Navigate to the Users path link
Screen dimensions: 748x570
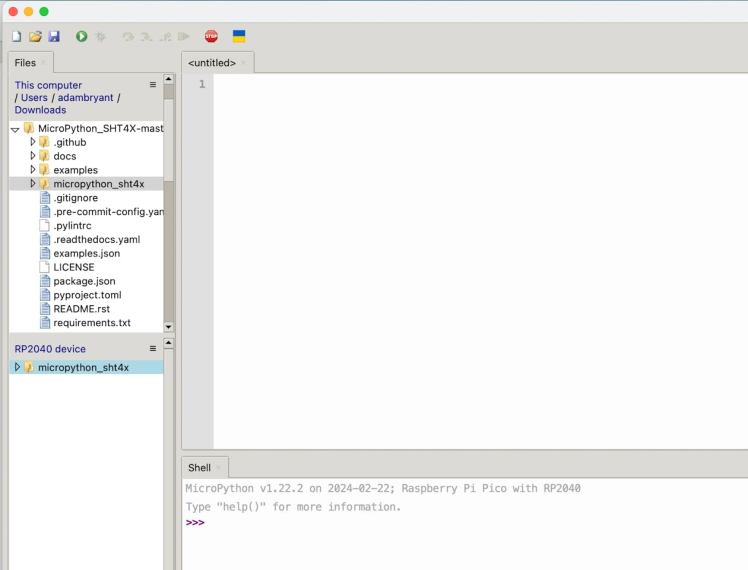click(x=35, y=98)
